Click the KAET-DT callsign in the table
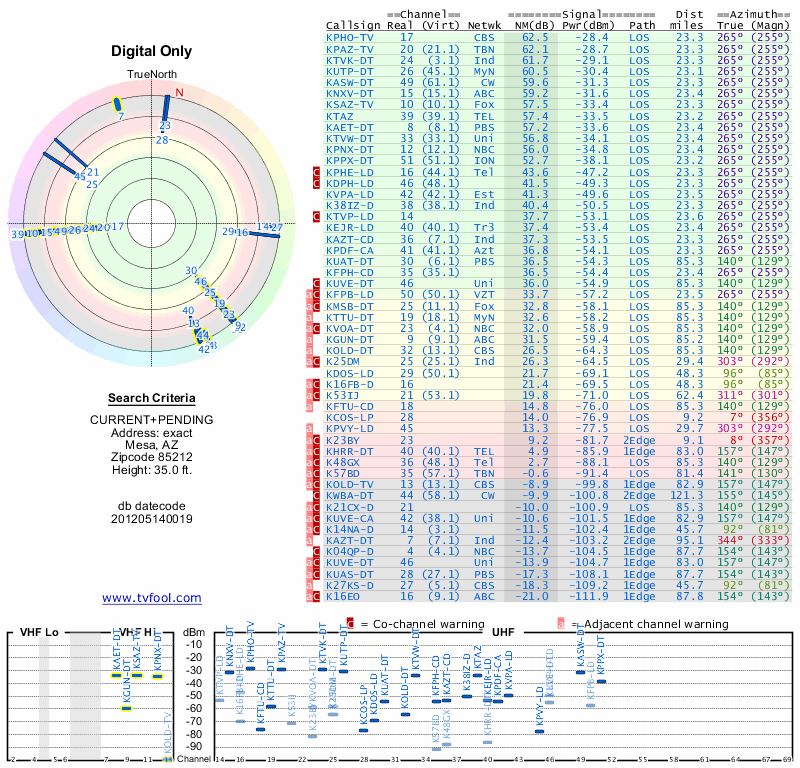 tap(349, 128)
